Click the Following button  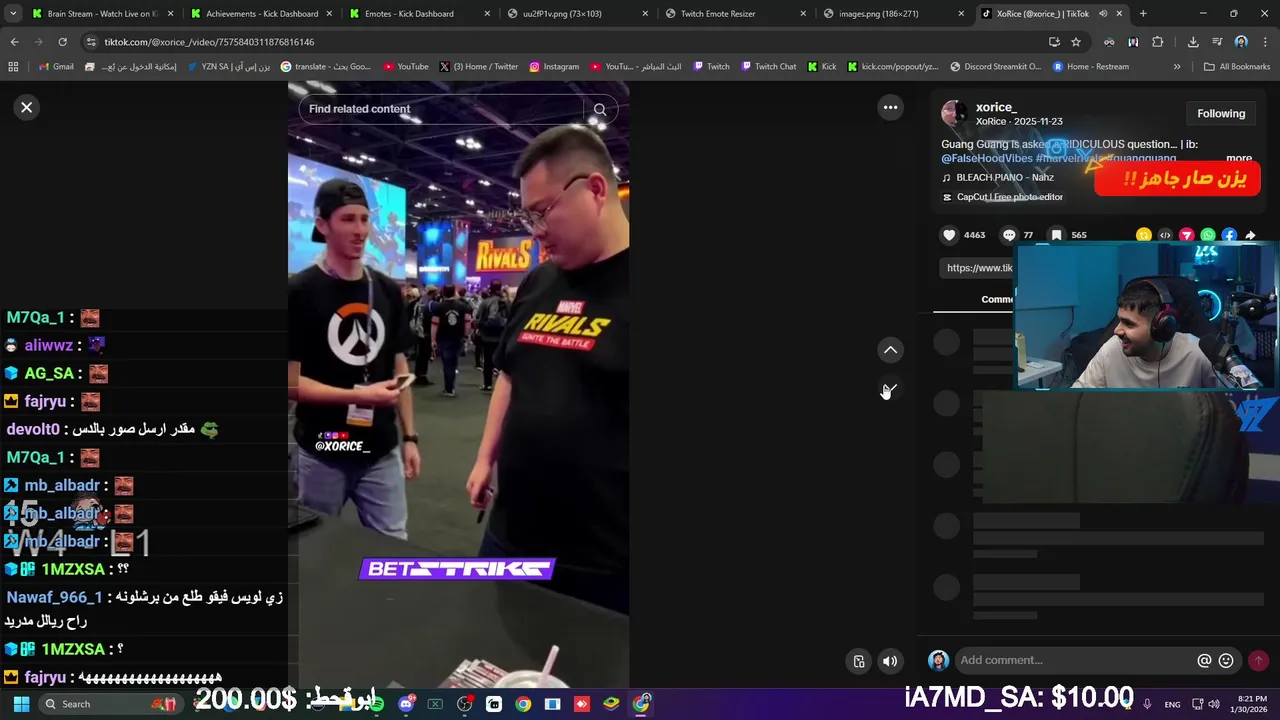1221,114
